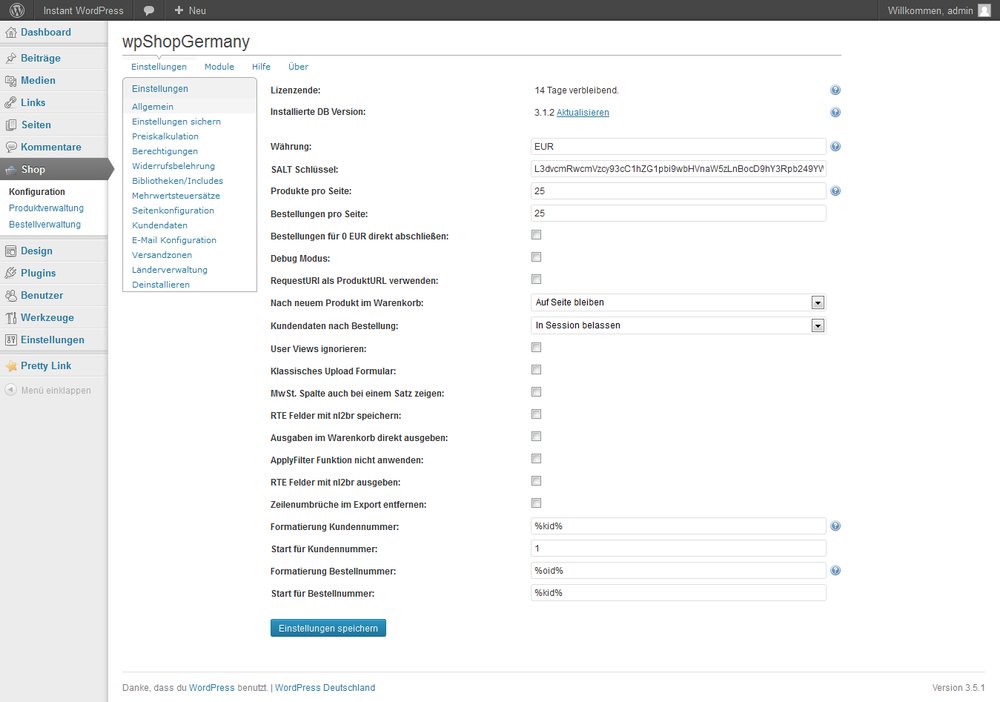Open Deinstallieren settings link

point(161,285)
